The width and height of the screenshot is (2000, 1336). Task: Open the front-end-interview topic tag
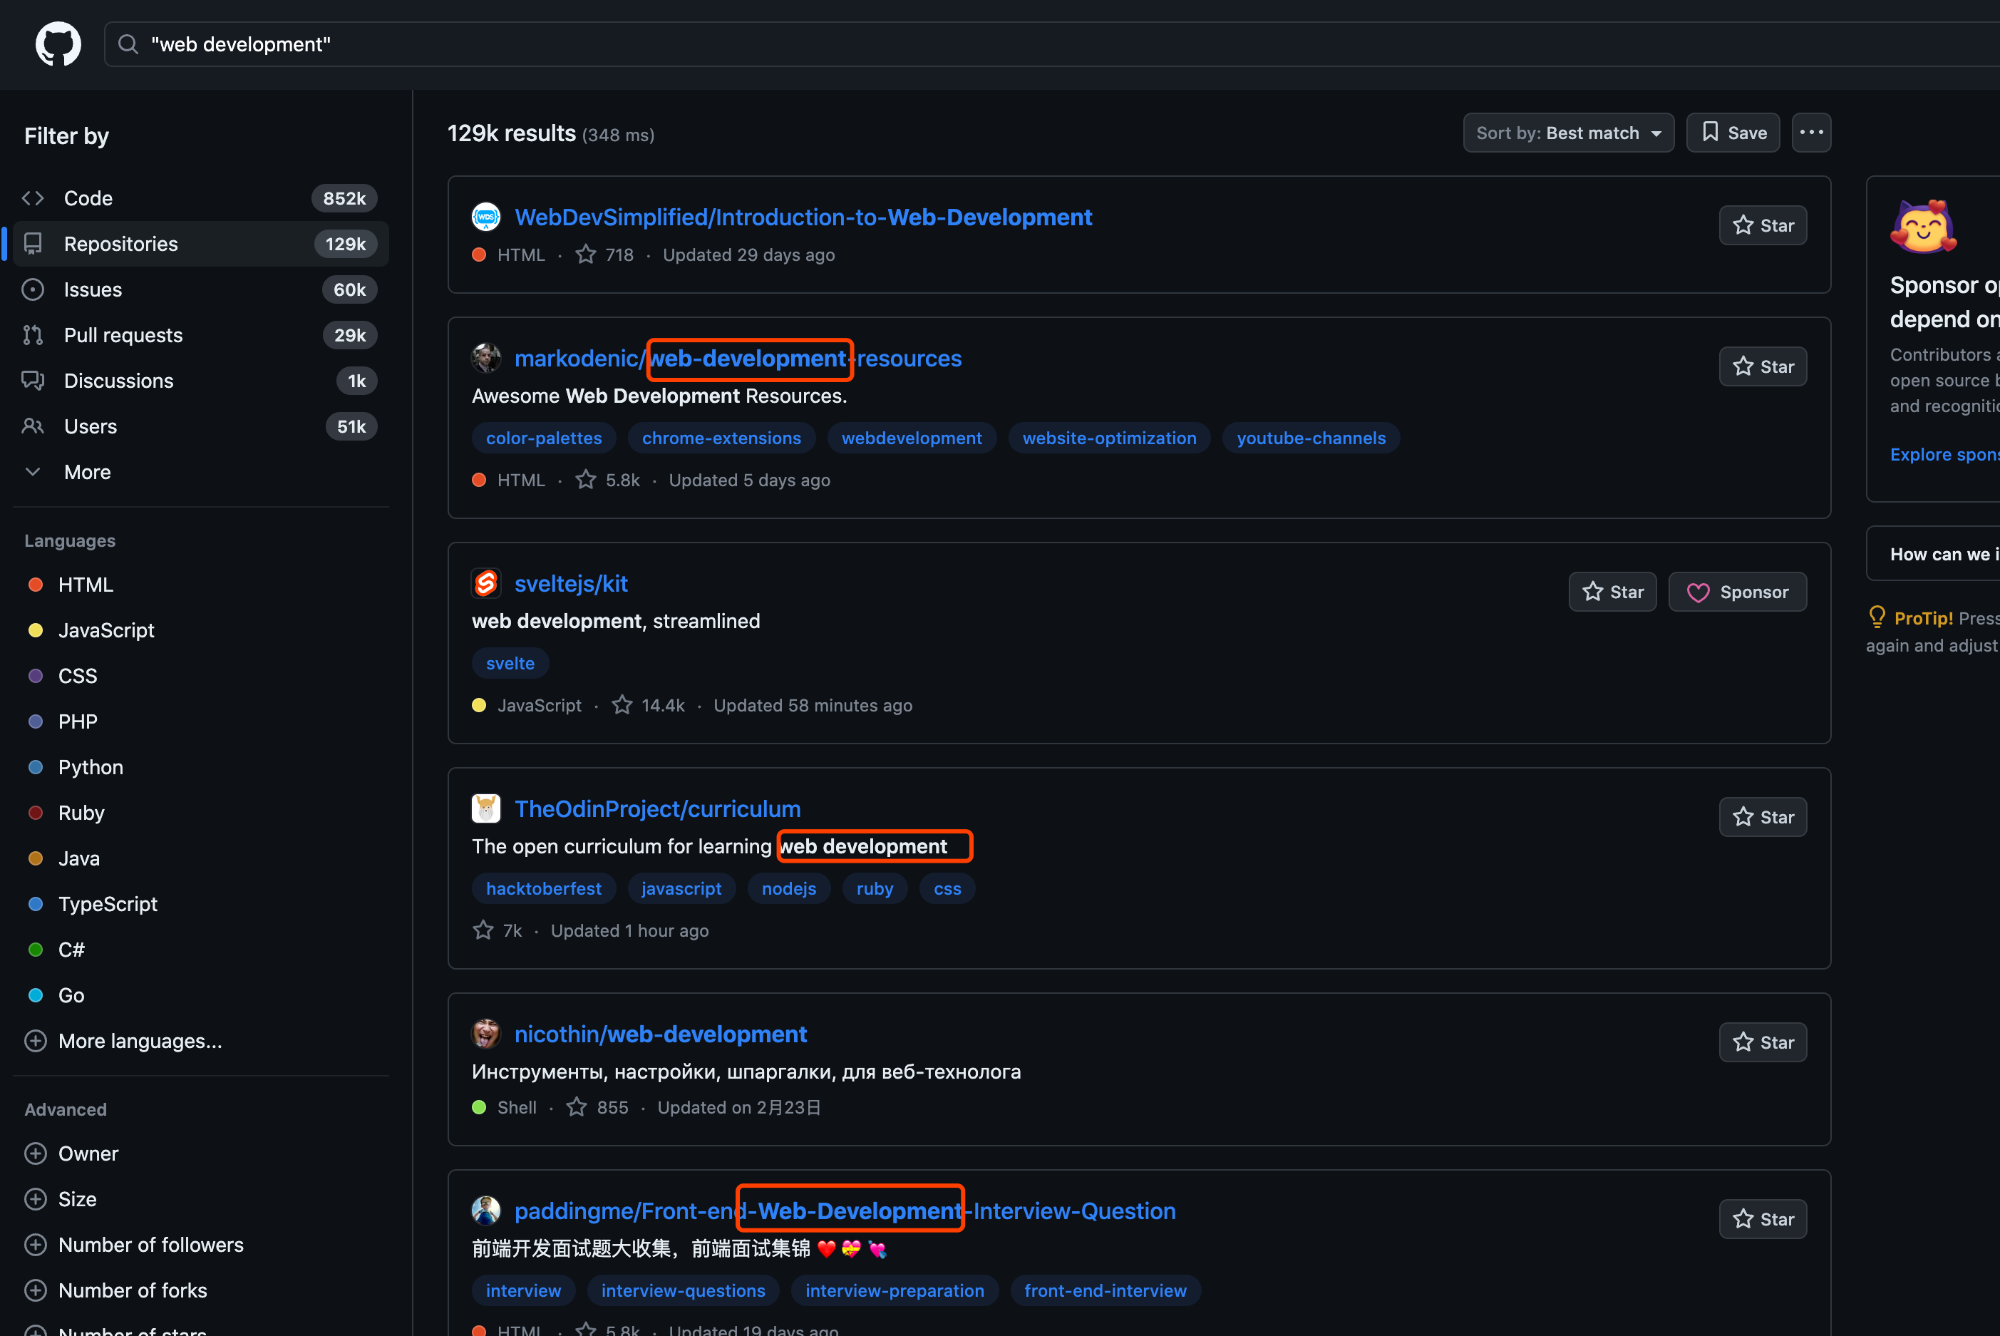[x=1105, y=1291]
